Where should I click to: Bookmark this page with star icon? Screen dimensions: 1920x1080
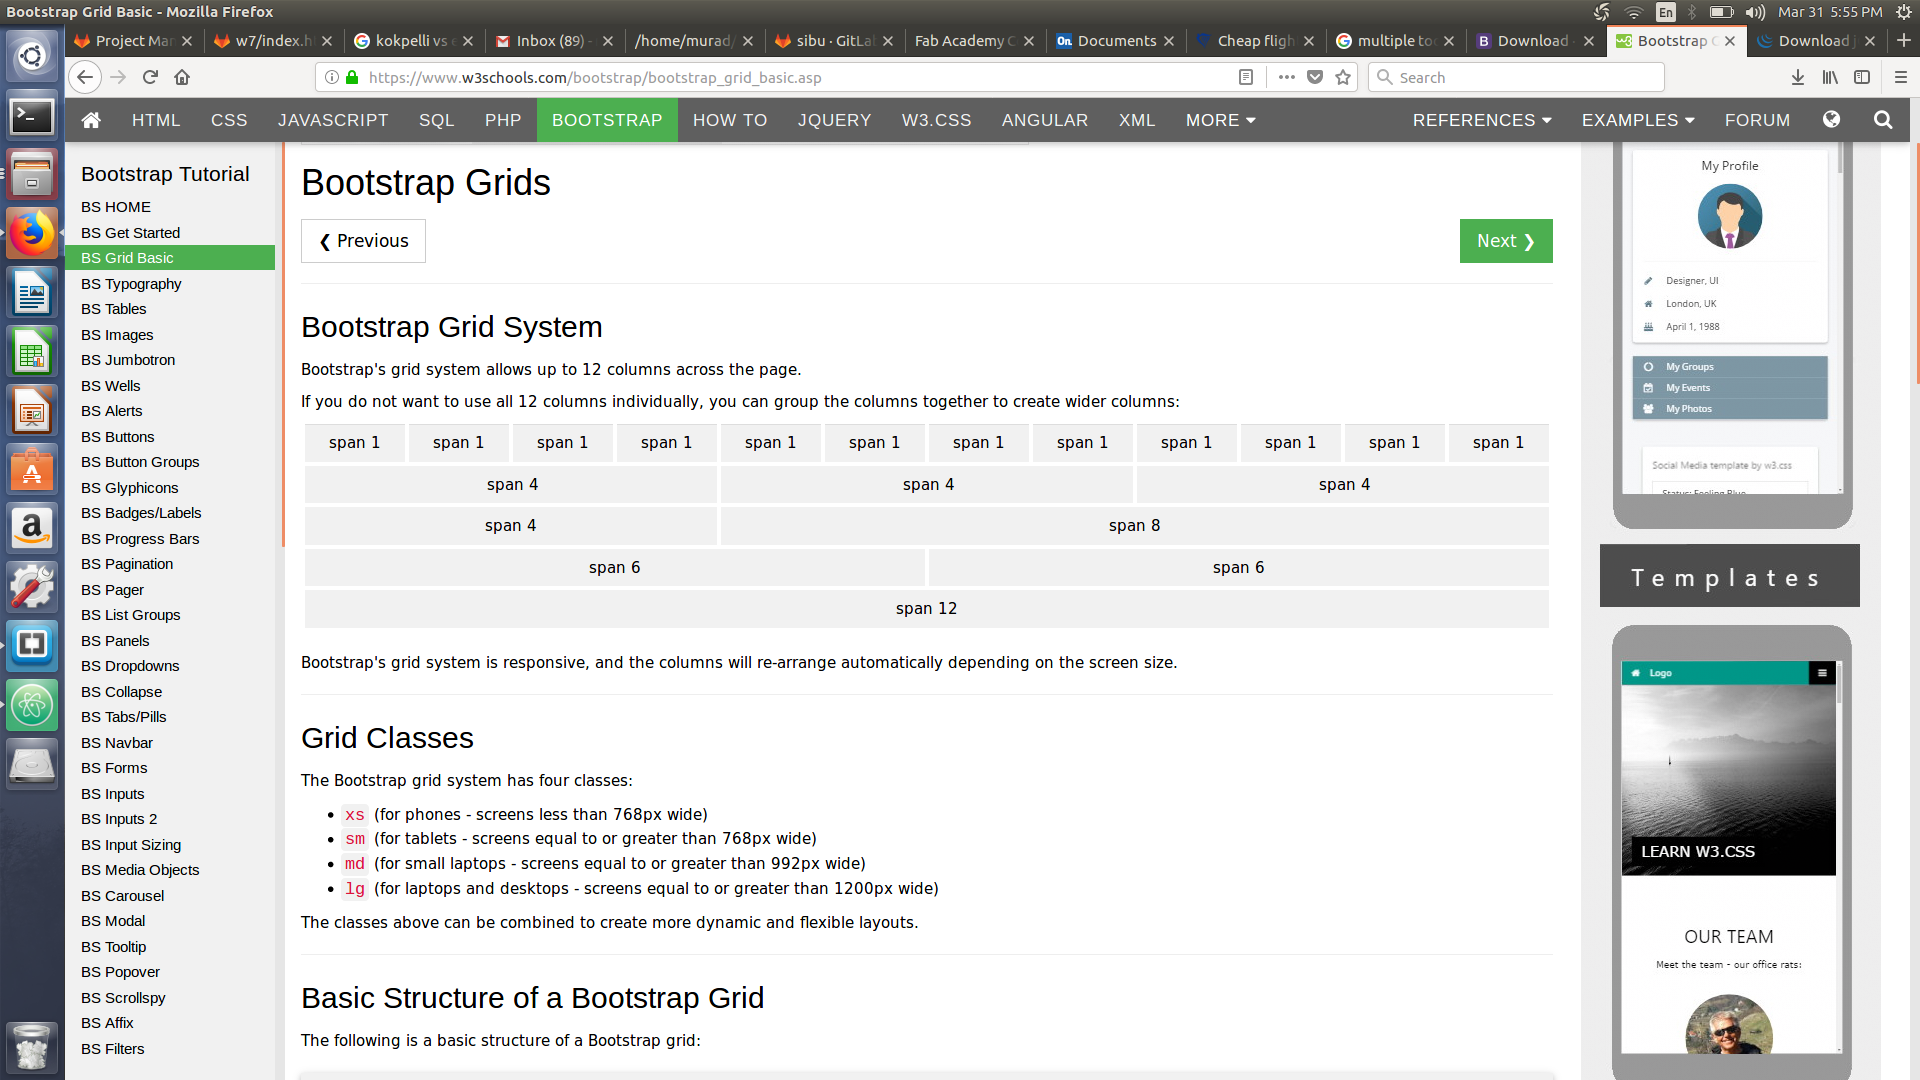pyautogui.click(x=1343, y=77)
